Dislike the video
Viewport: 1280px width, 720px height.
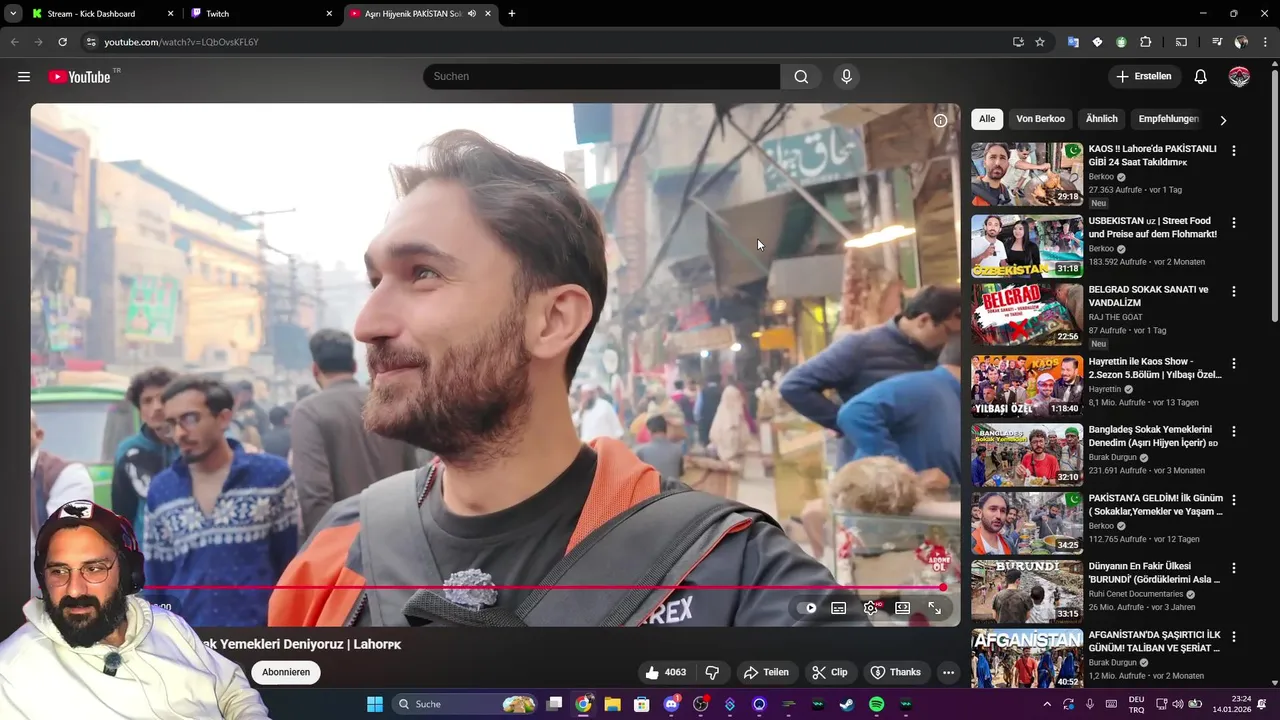click(x=713, y=672)
